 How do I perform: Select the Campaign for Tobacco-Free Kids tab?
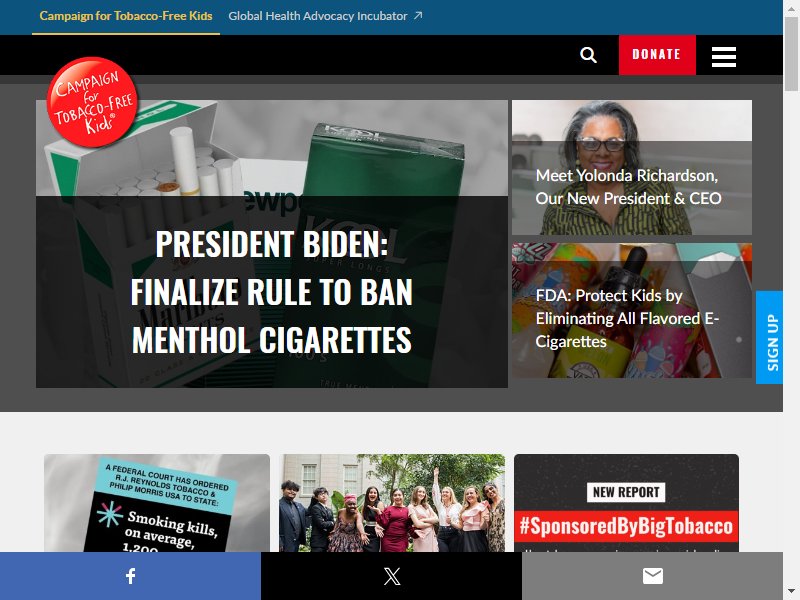[x=126, y=16]
